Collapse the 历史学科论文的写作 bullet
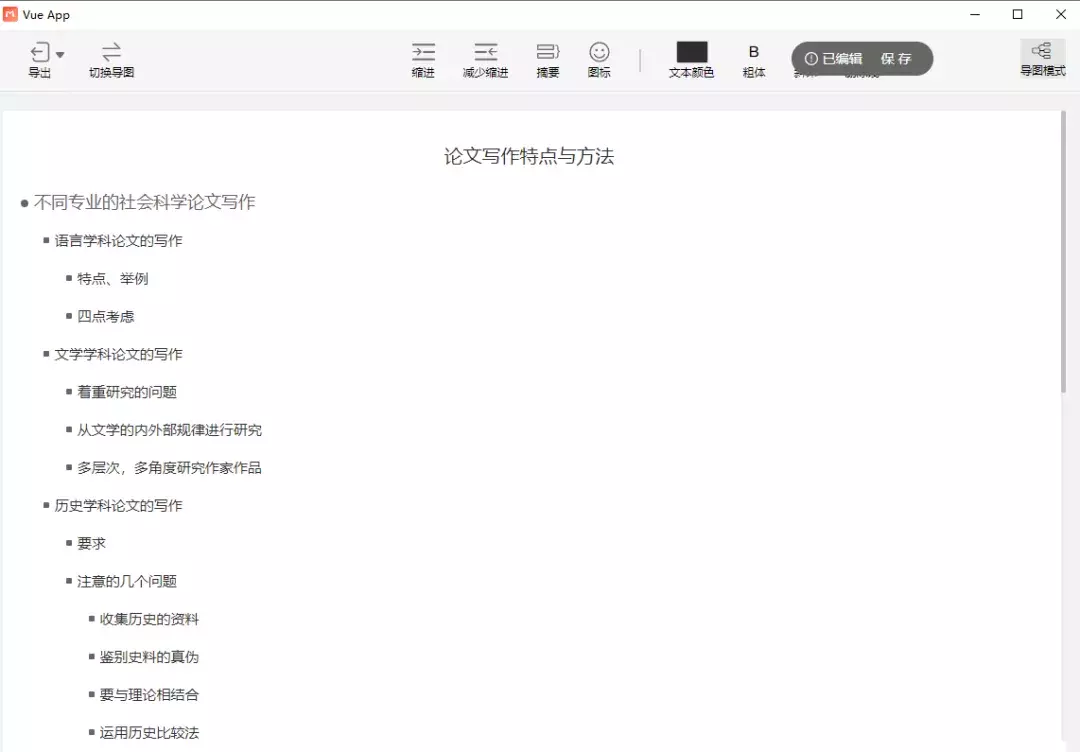1080x752 pixels. 46,505
